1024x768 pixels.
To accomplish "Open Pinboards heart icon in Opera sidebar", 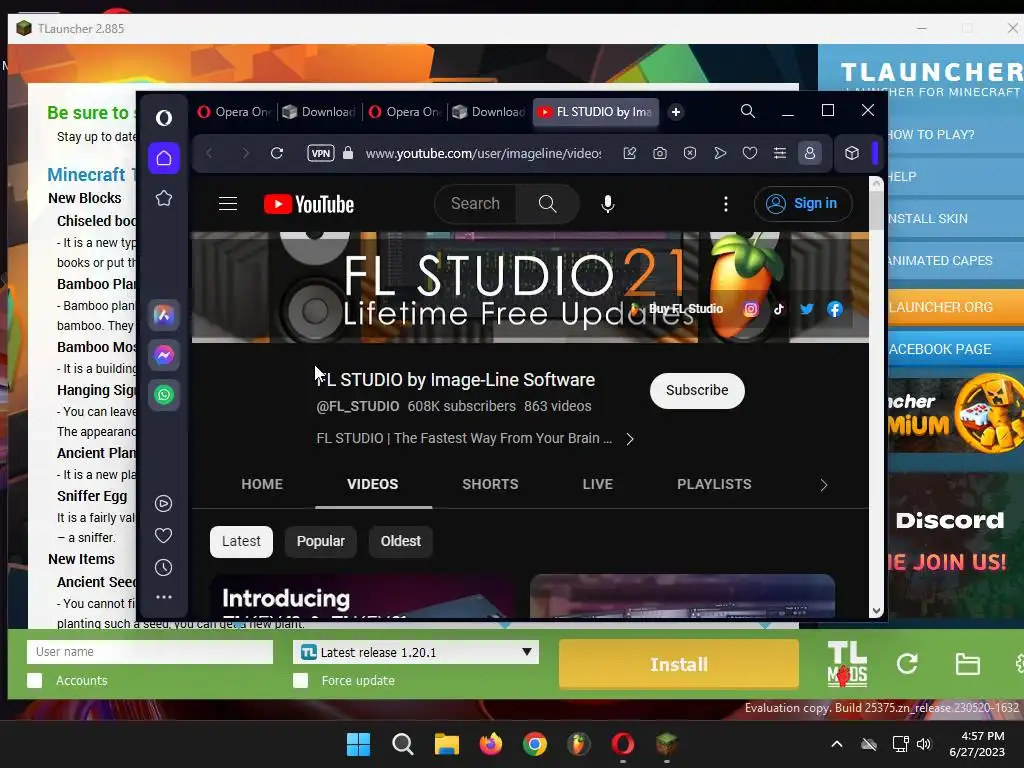I will click(x=164, y=536).
